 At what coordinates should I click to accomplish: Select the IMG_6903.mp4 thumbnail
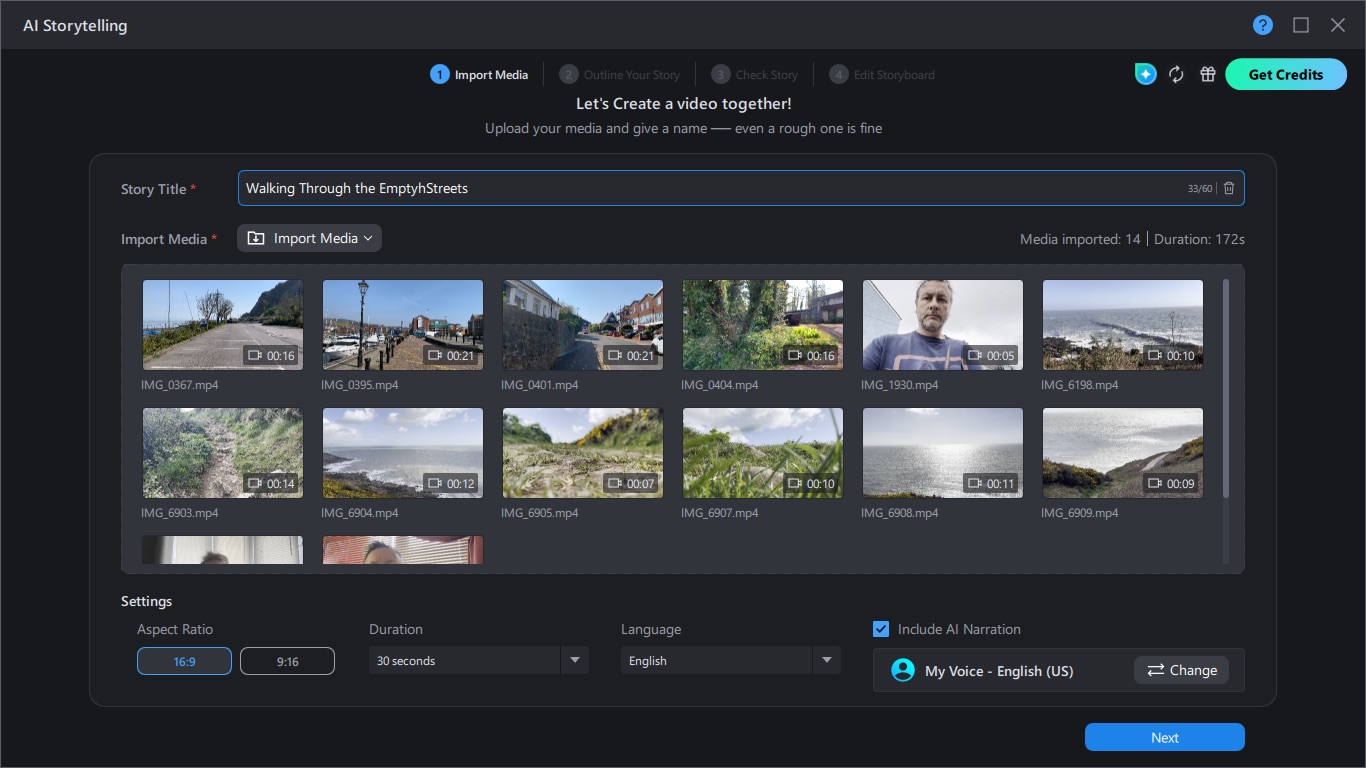click(x=223, y=453)
